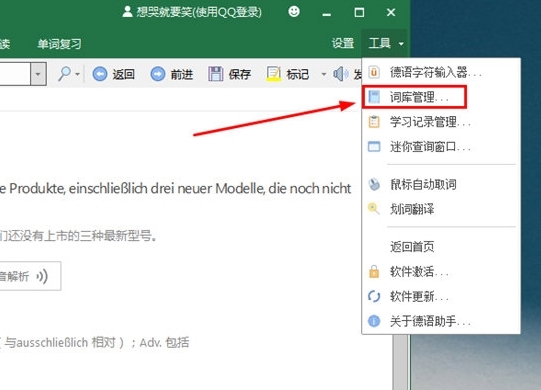Open 关于德语助手 about dialog
This screenshot has height=390, width=541.
(441, 322)
